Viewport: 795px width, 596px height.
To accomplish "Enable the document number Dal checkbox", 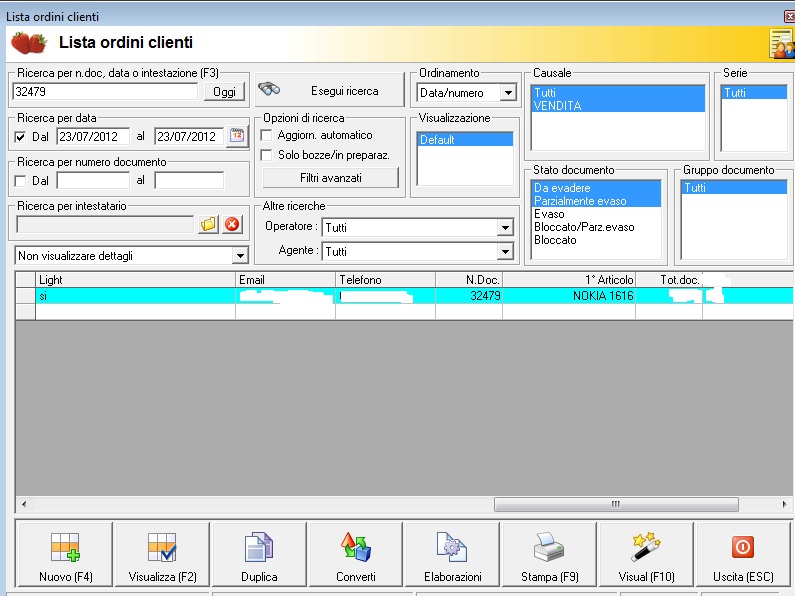I will click(20, 181).
